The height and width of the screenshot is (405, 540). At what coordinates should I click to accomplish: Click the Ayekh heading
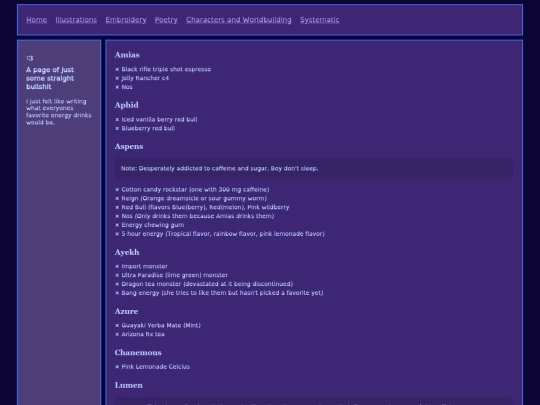pos(127,252)
